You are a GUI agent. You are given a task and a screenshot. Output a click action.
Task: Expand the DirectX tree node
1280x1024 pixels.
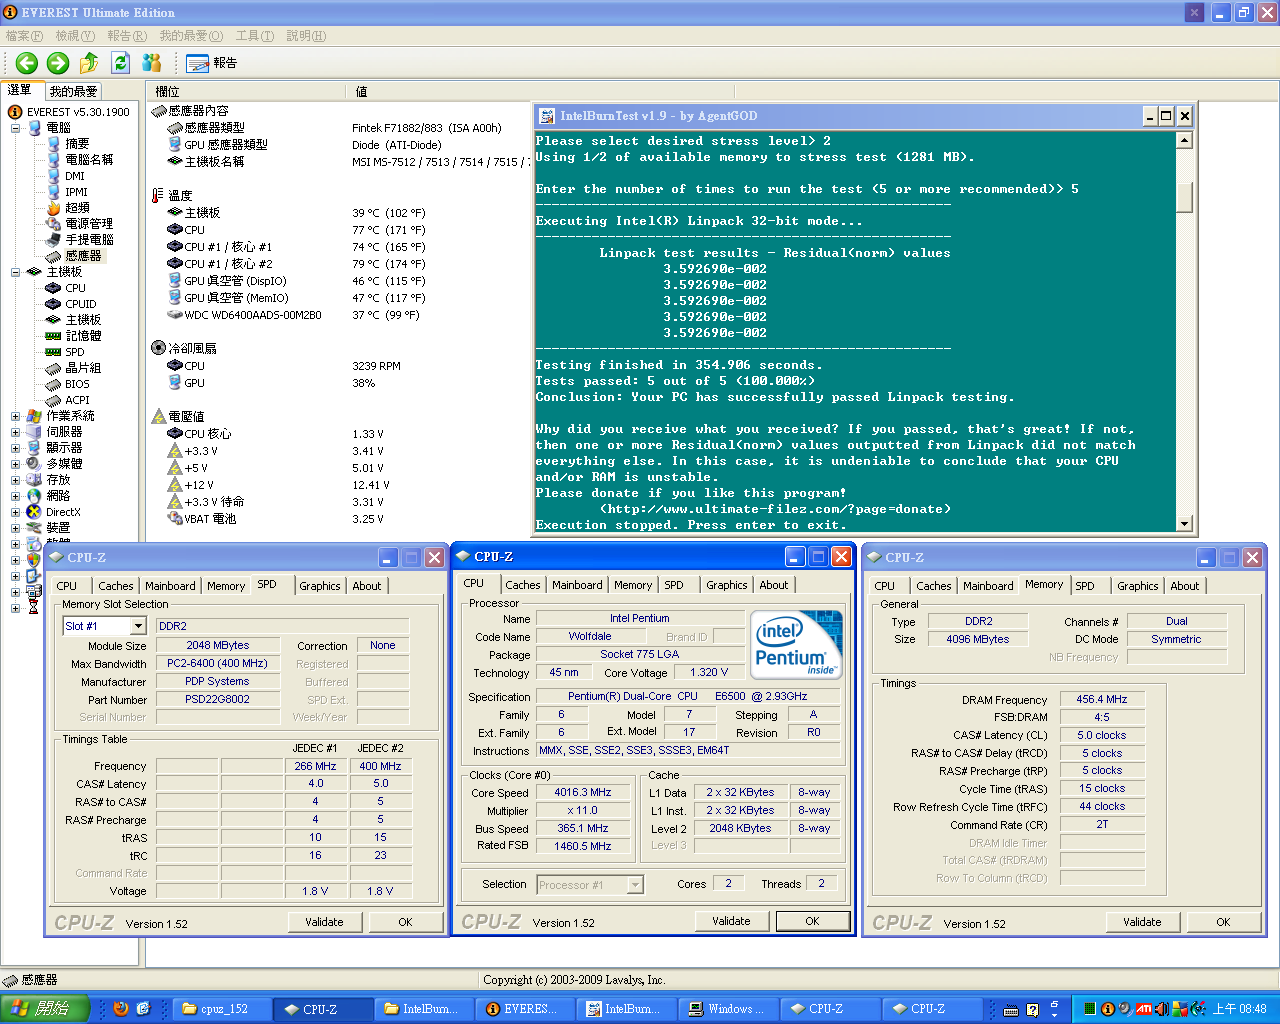[x=15, y=512]
